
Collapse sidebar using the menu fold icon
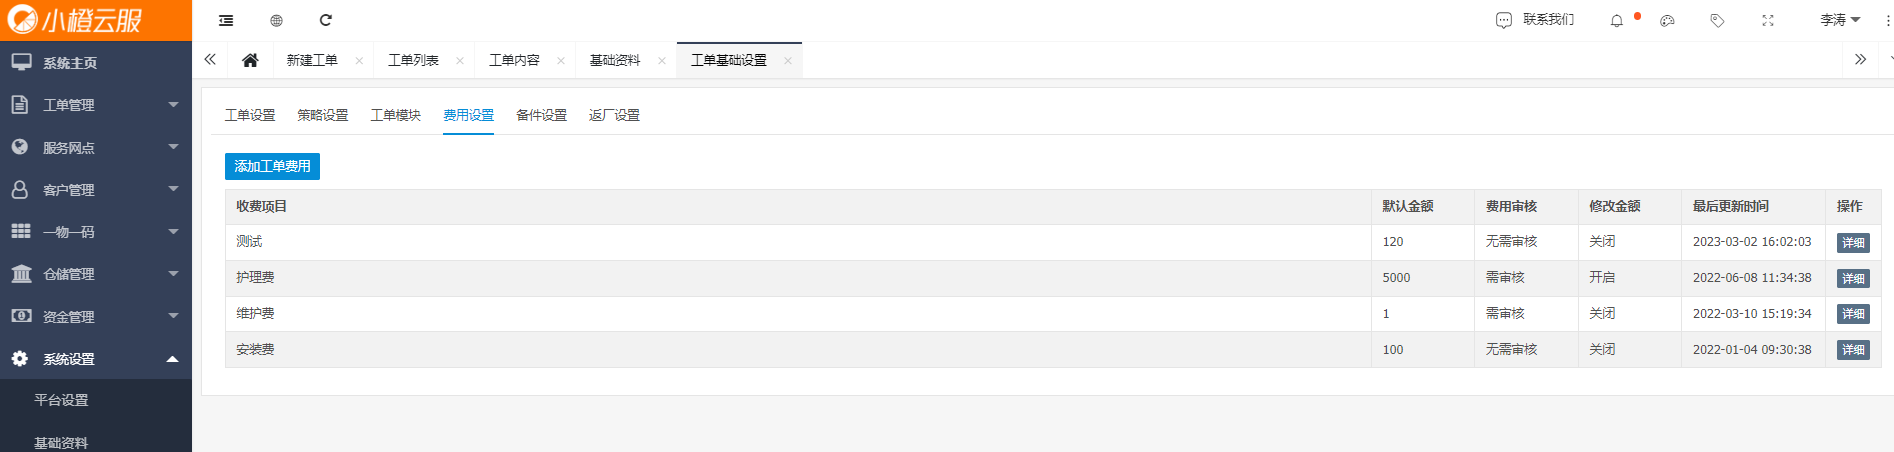(226, 20)
